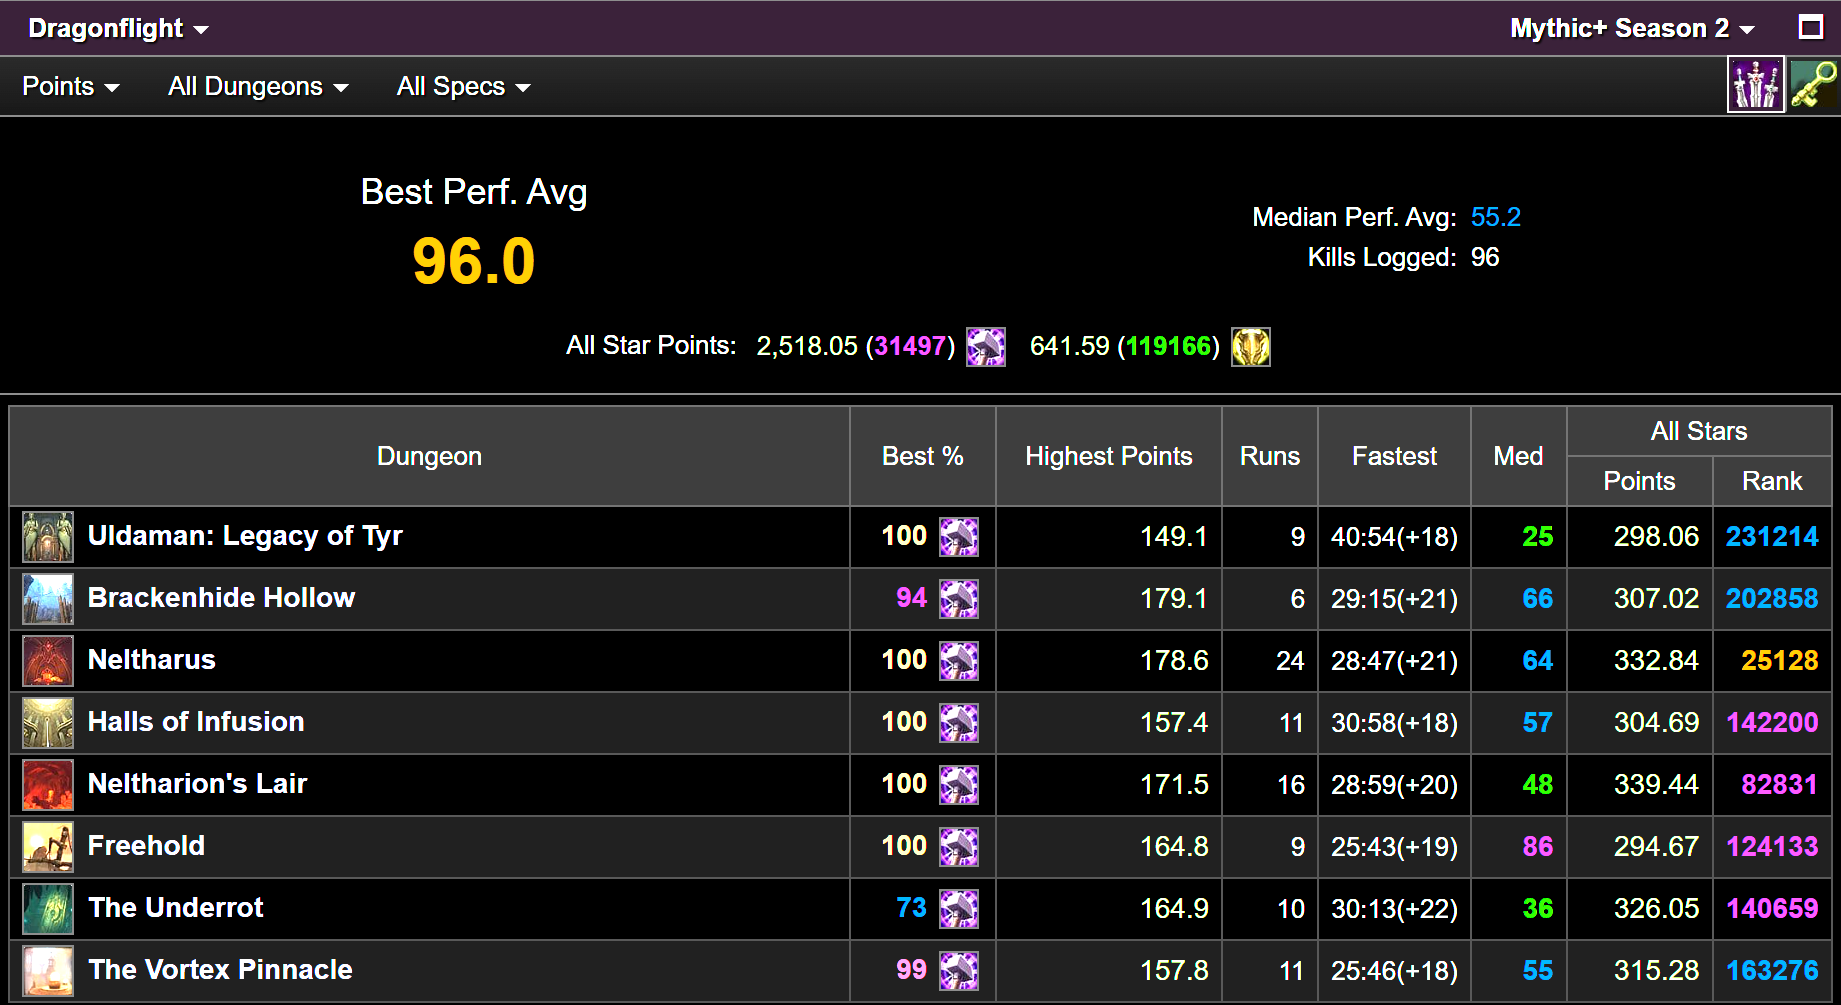Screen dimensions: 1841x1005
Task: Click spec icon in The Underrot Best % cell
Action: [x=958, y=909]
